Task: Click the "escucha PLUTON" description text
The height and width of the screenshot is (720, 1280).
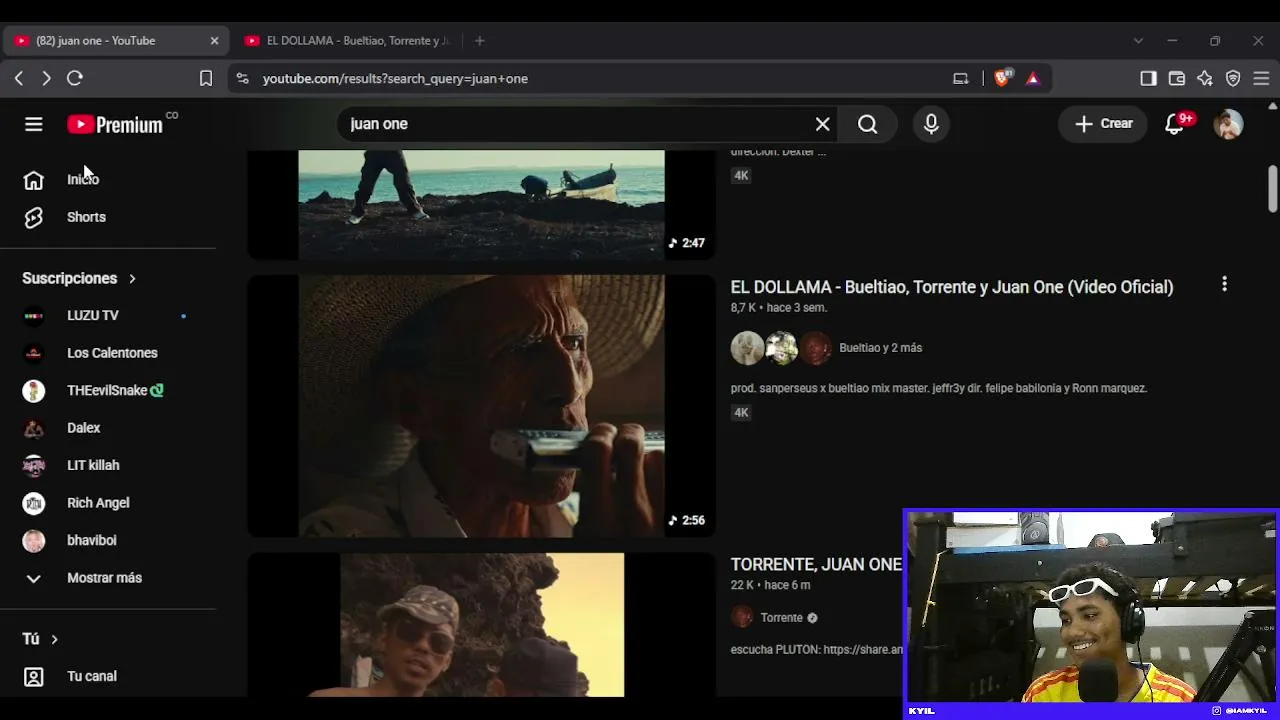Action: (817, 650)
